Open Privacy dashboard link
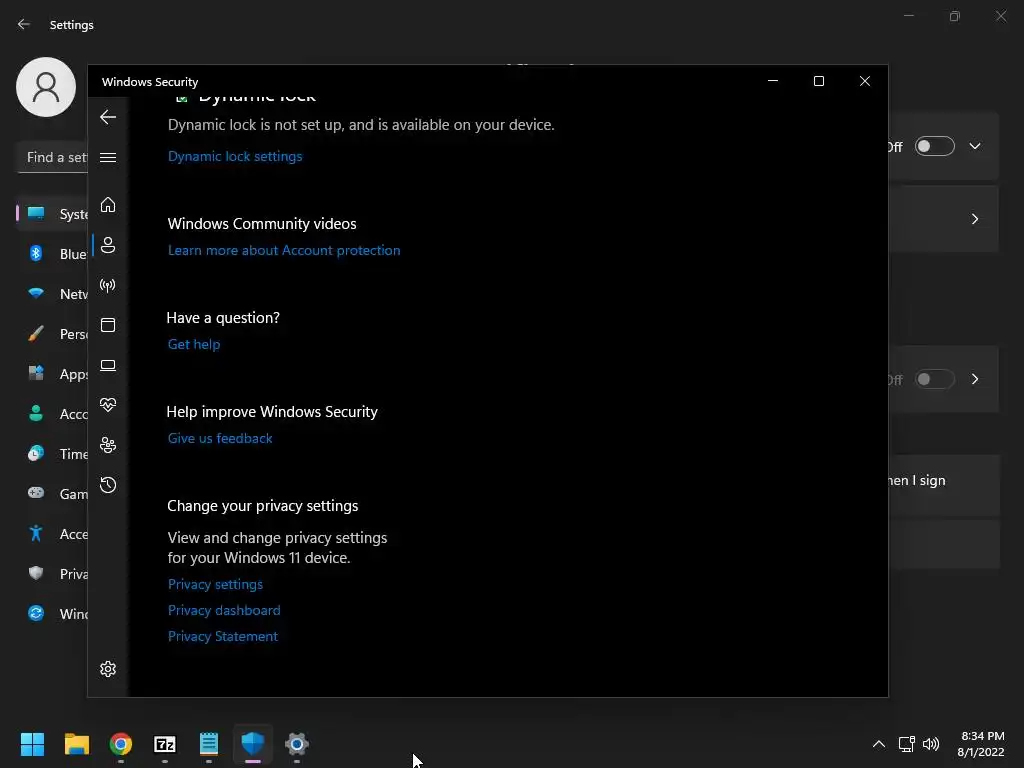1024x768 pixels. click(x=224, y=611)
